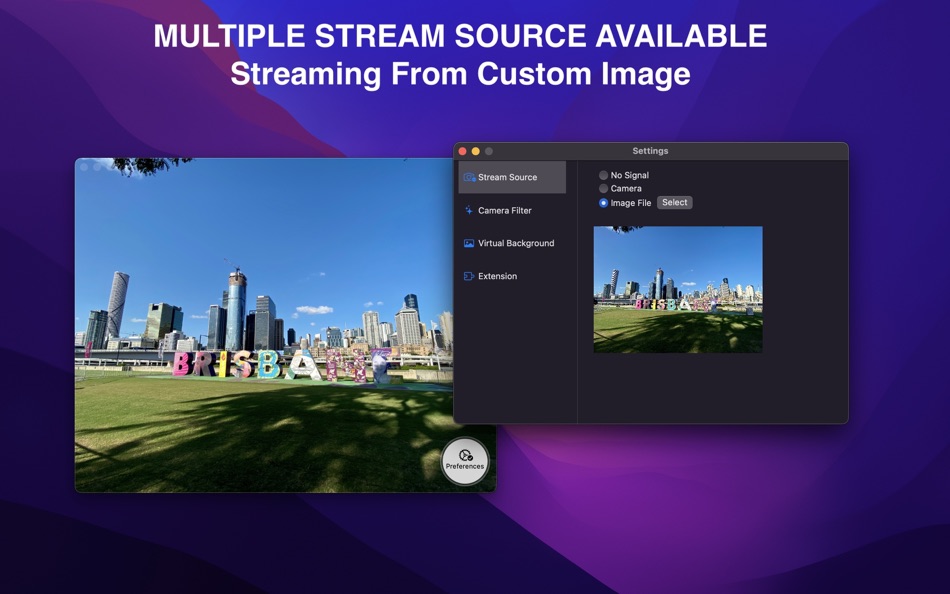Select the No Signal radio button
This screenshot has width=950, height=594.
tap(603, 175)
